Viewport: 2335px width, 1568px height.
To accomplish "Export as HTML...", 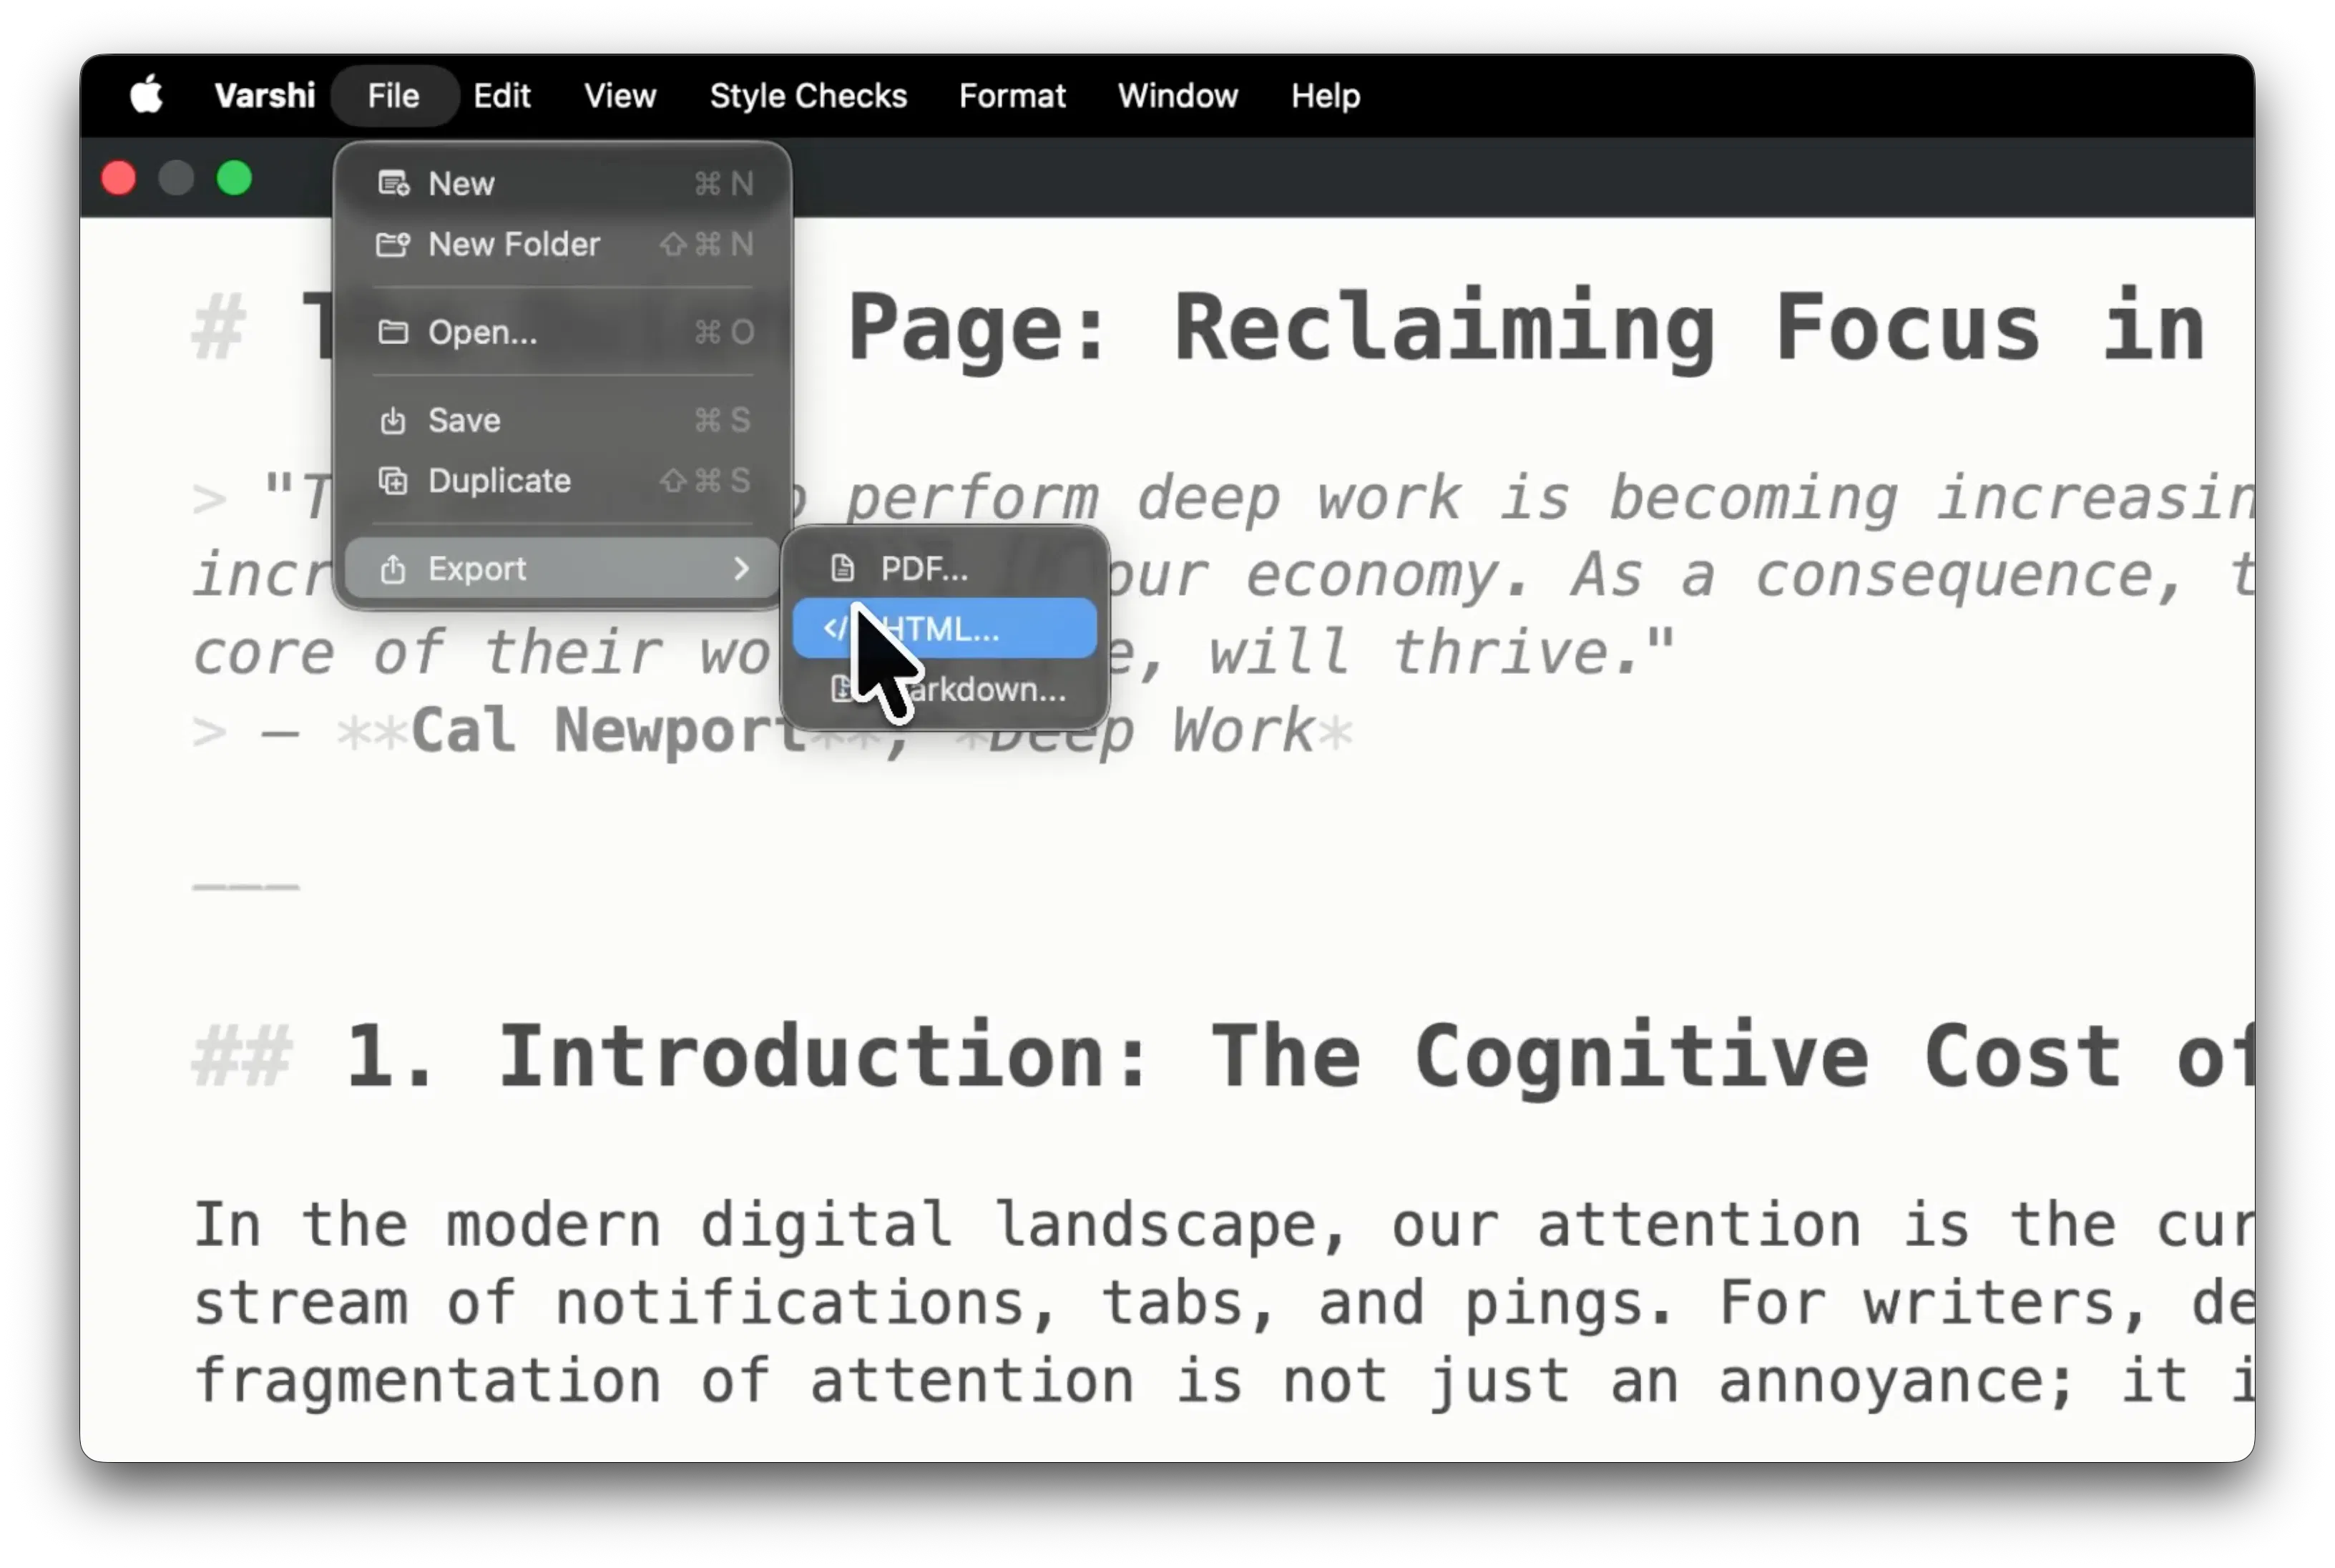I will coord(944,628).
